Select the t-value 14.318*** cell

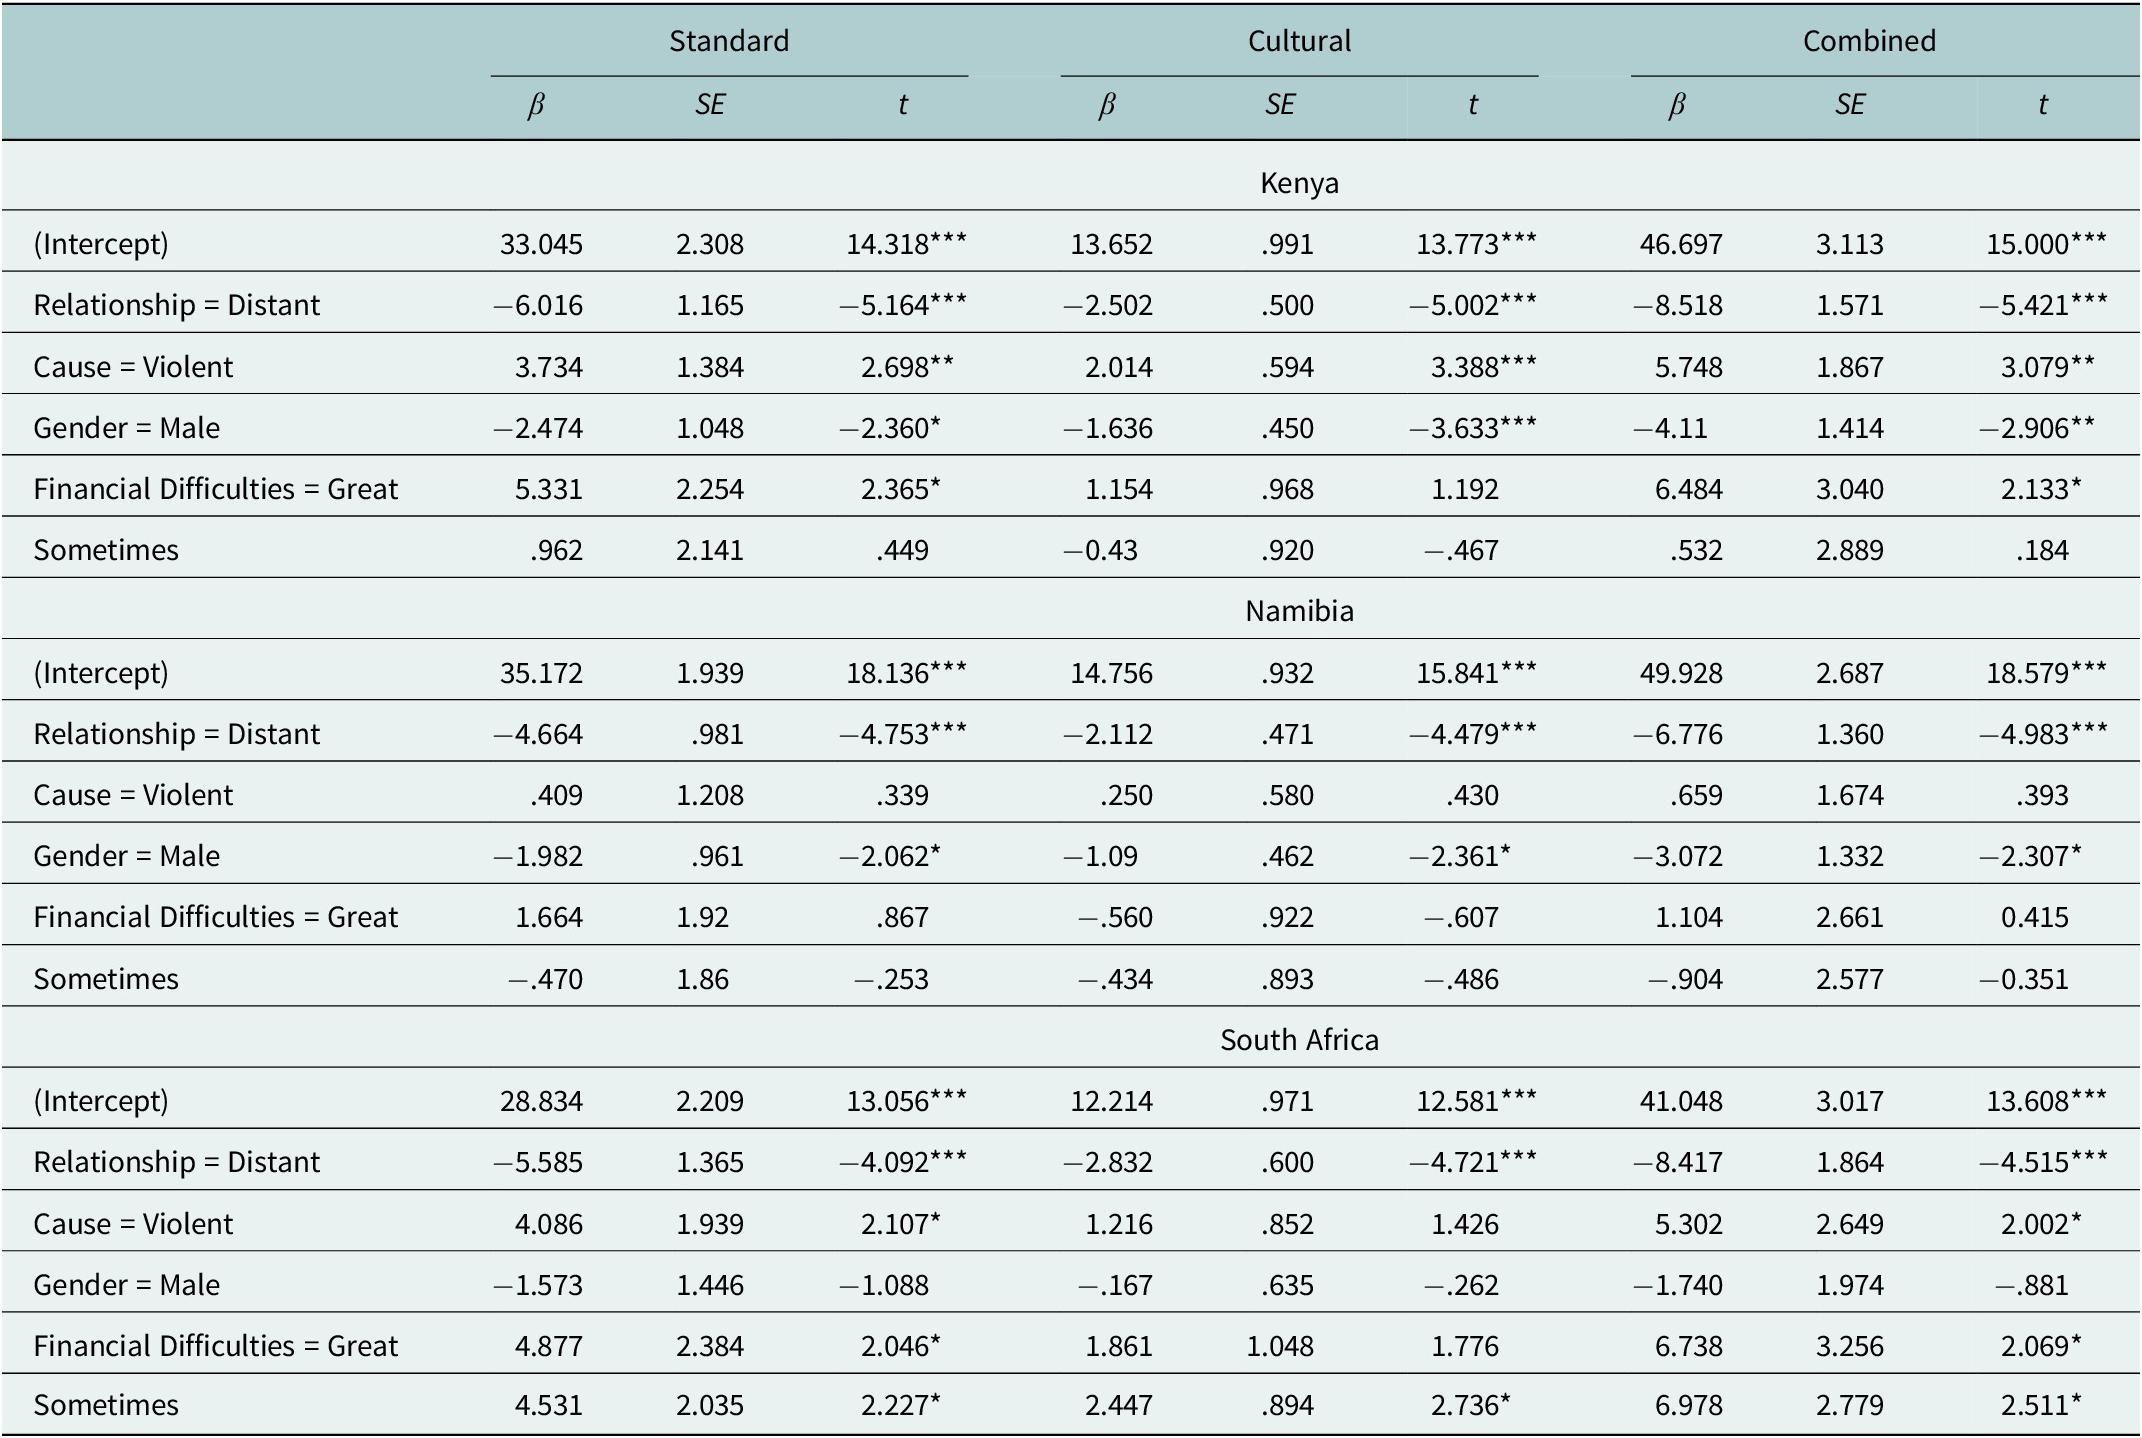[906, 244]
